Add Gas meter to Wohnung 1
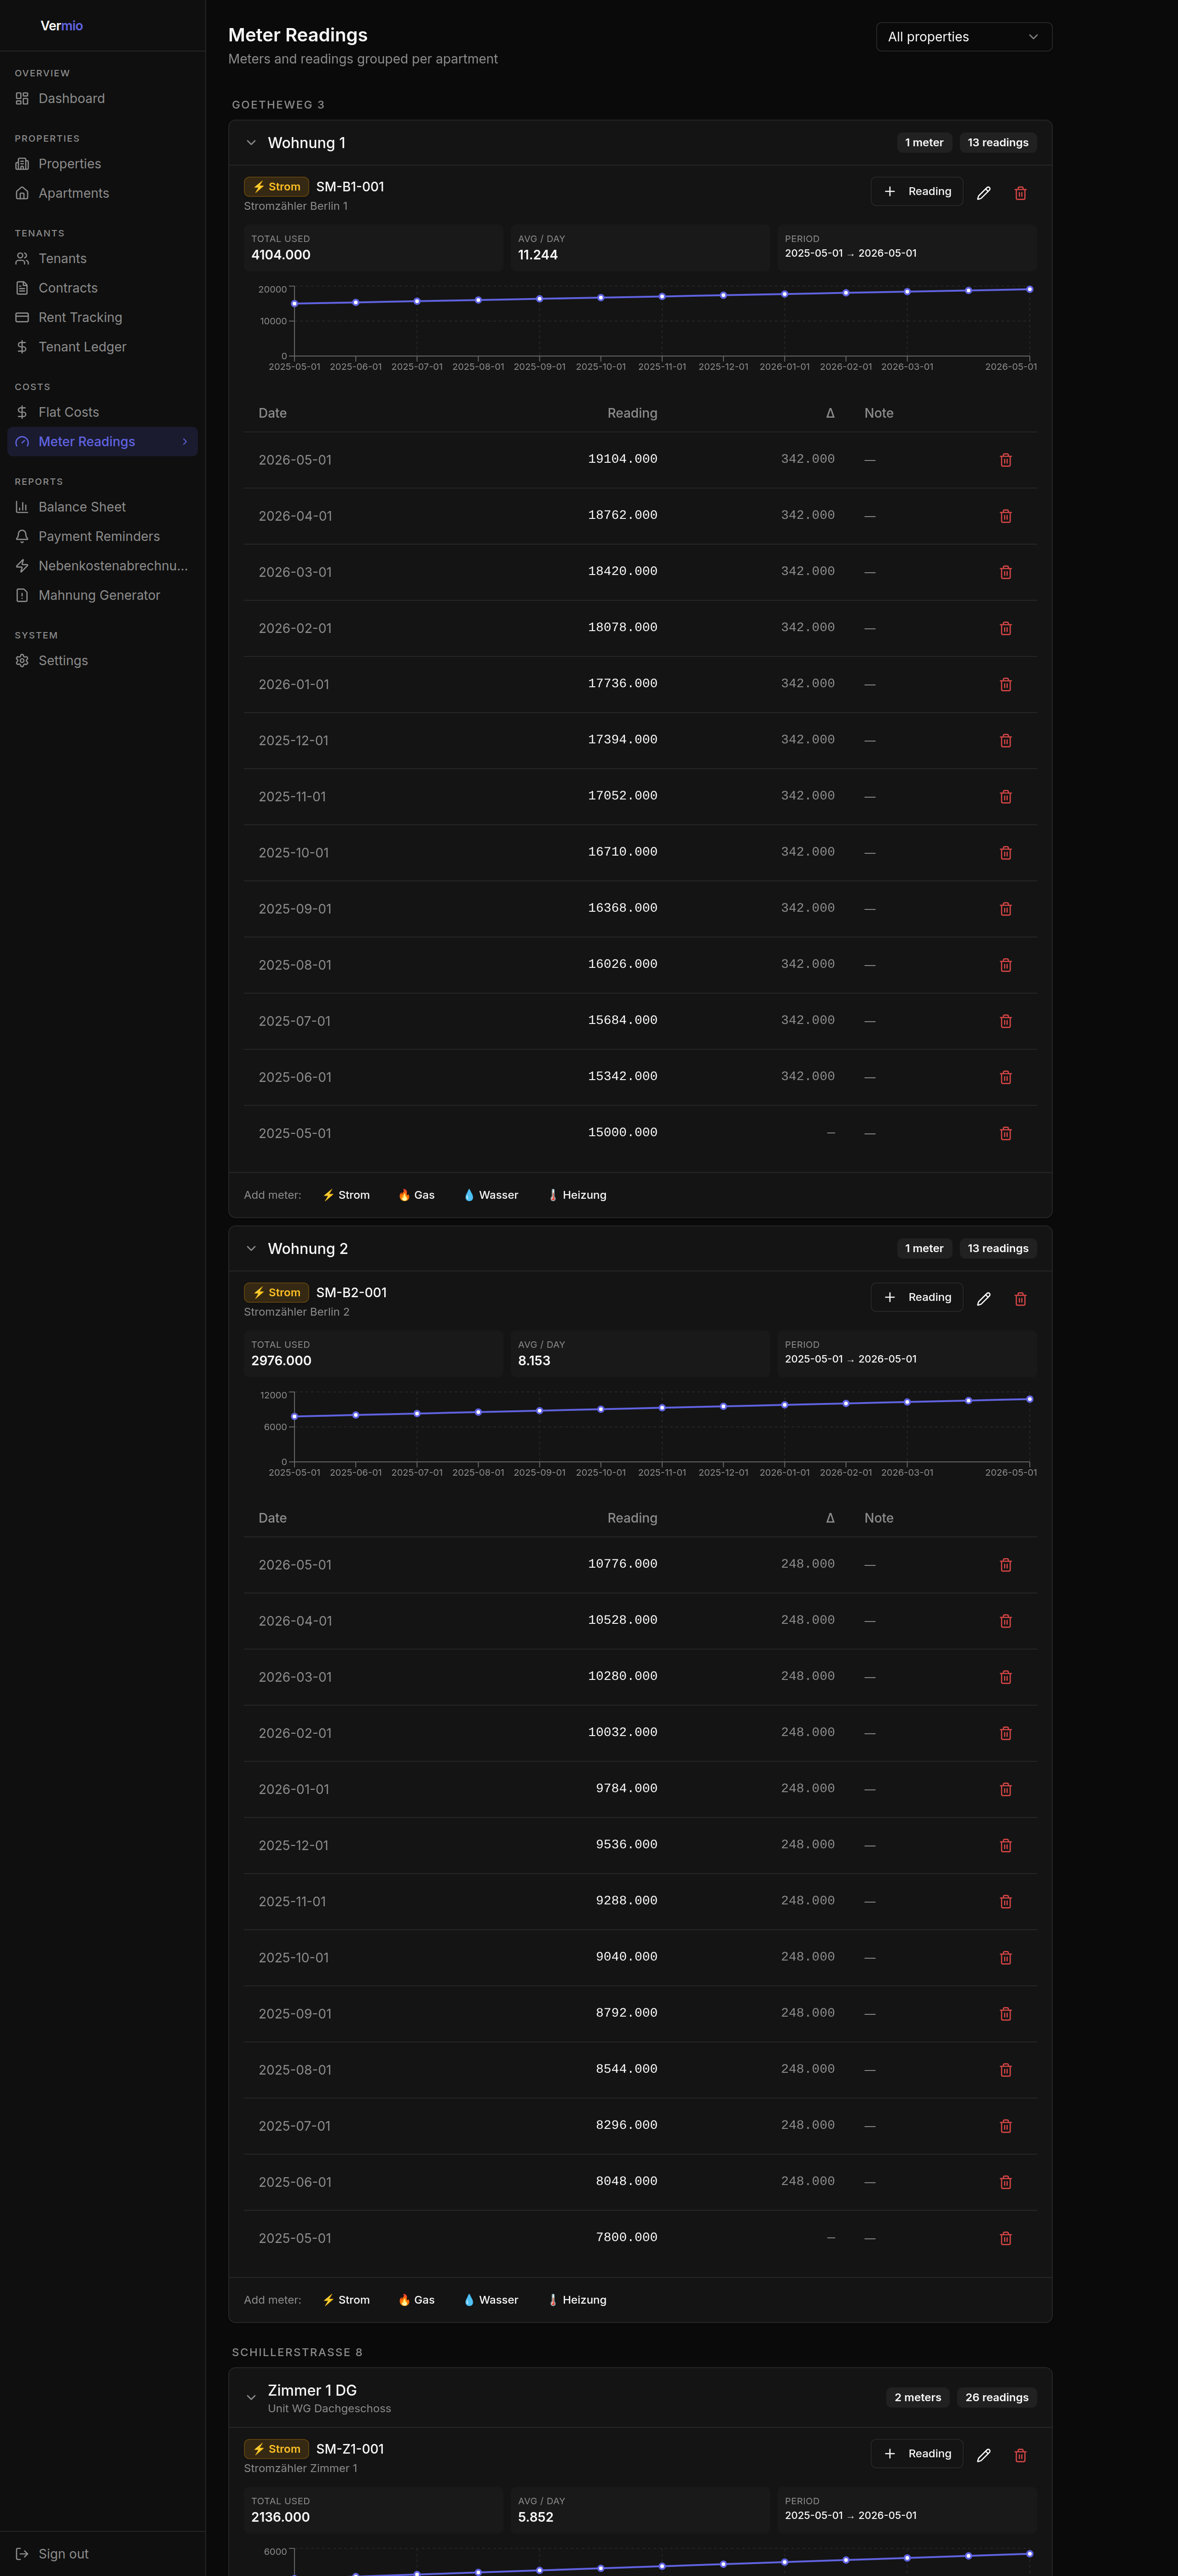The width and height of the screenshot is (1178, 2576). point(416,1195)
